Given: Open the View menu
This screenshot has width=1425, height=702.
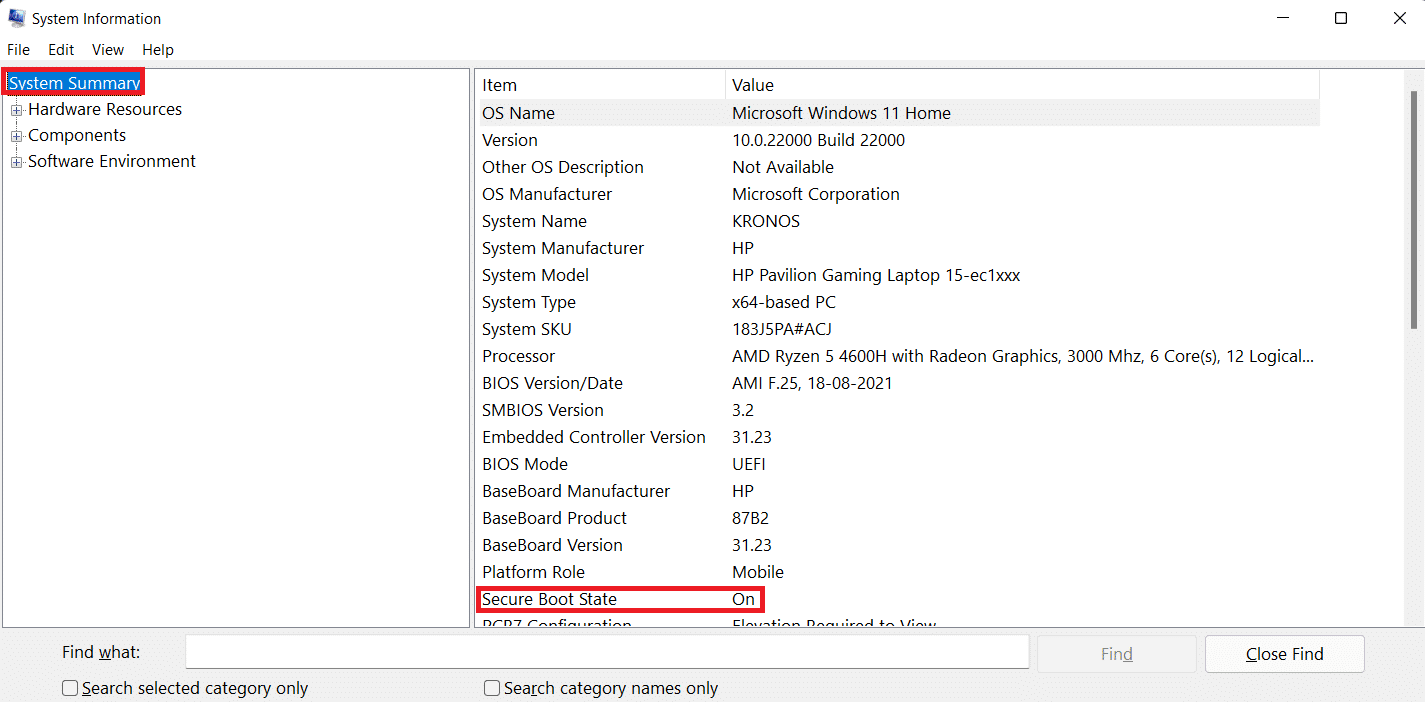Looking at the screenshot, I should 108,49.
